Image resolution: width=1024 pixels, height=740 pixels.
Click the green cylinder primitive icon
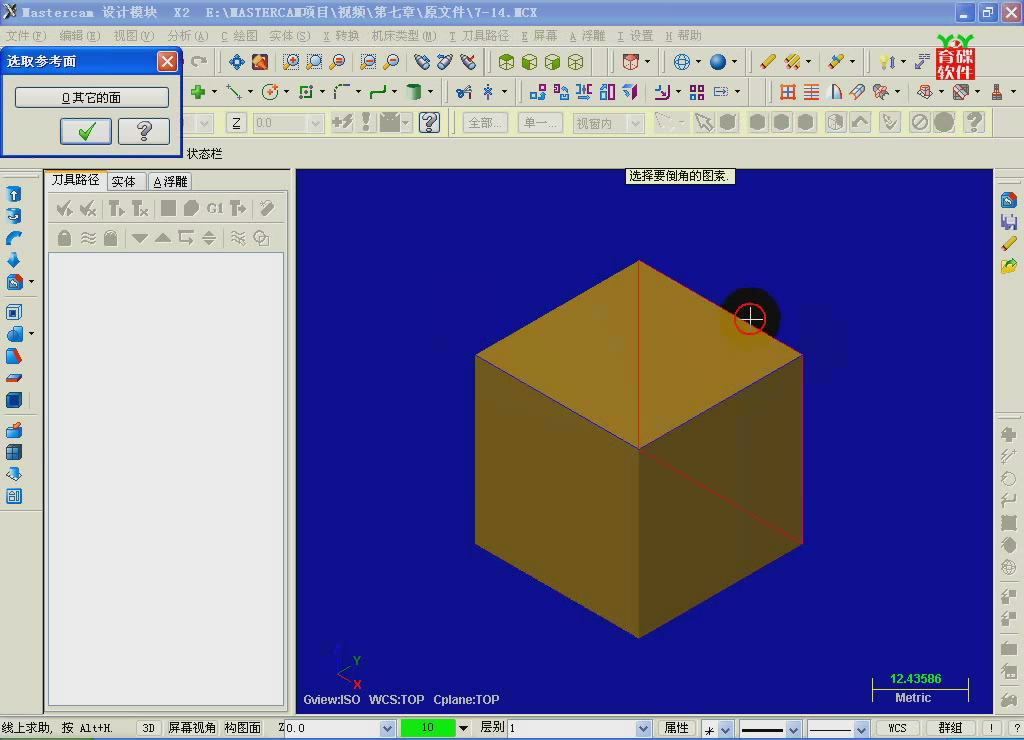pos(413,92)
